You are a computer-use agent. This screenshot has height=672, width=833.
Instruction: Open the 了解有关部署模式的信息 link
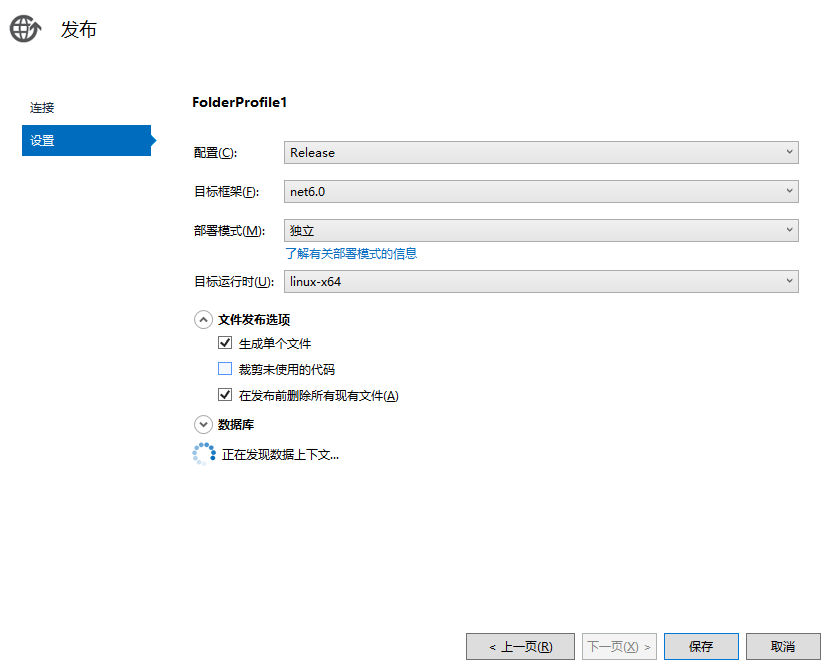pyautogui.click(x=351, y=254)
